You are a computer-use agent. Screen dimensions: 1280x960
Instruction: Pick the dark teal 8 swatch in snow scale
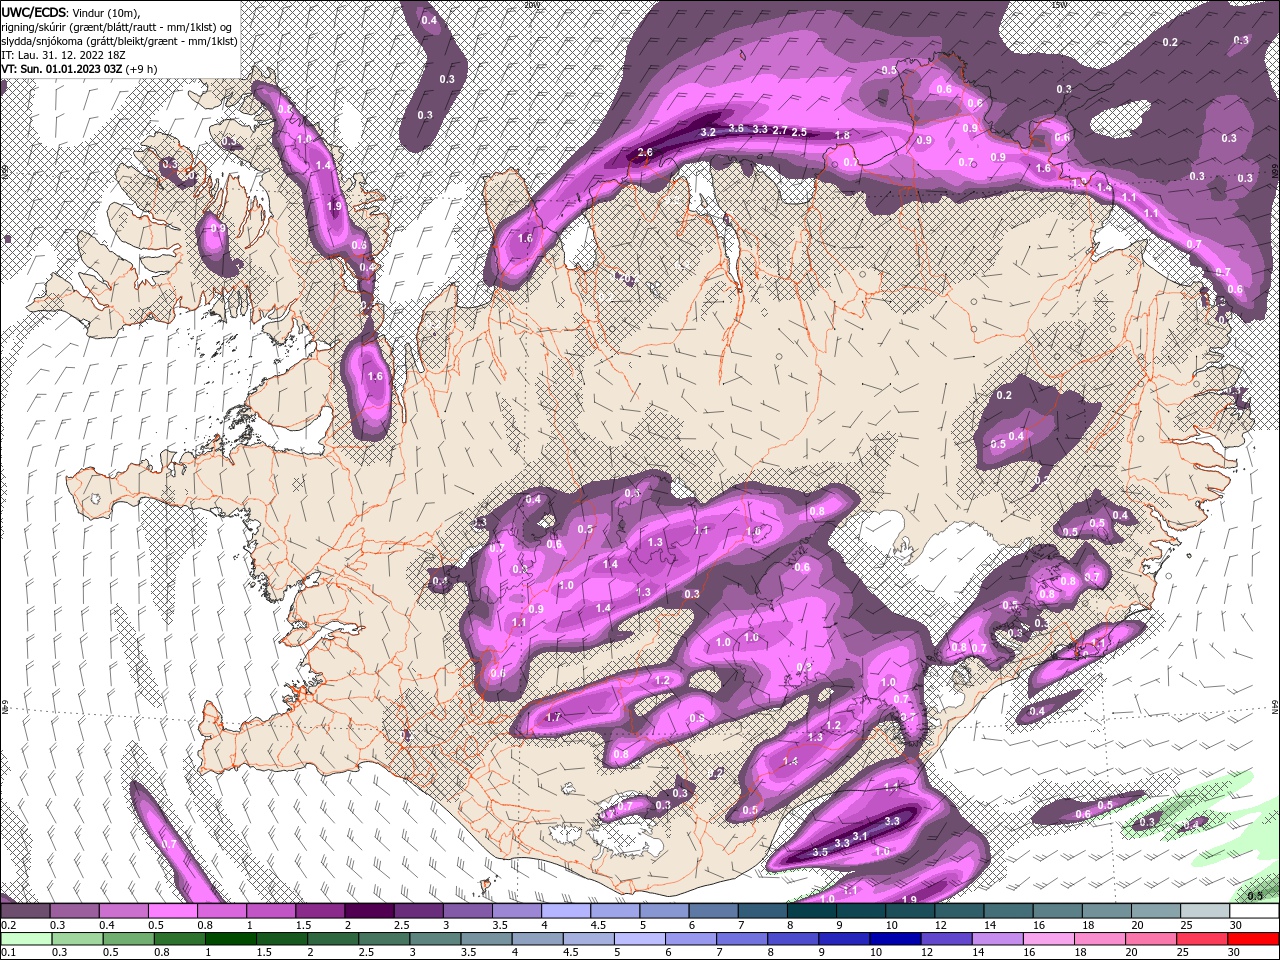(x=811, y=911)
